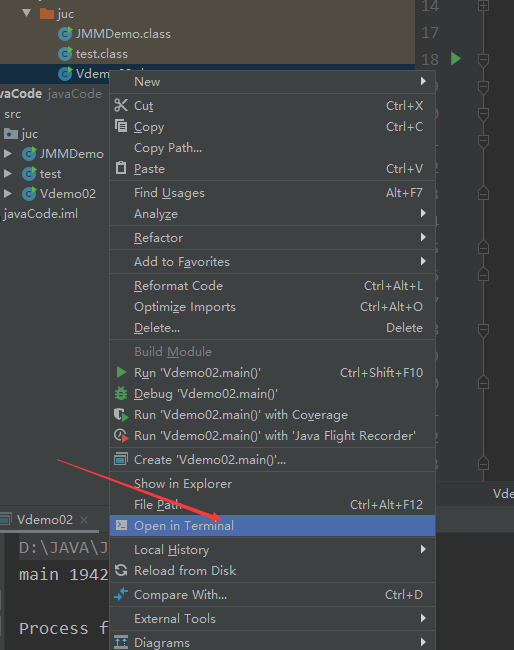Screen dimensions: 514x650
Task: Click the Open in Terminal icon
Action: pos(121,525)
